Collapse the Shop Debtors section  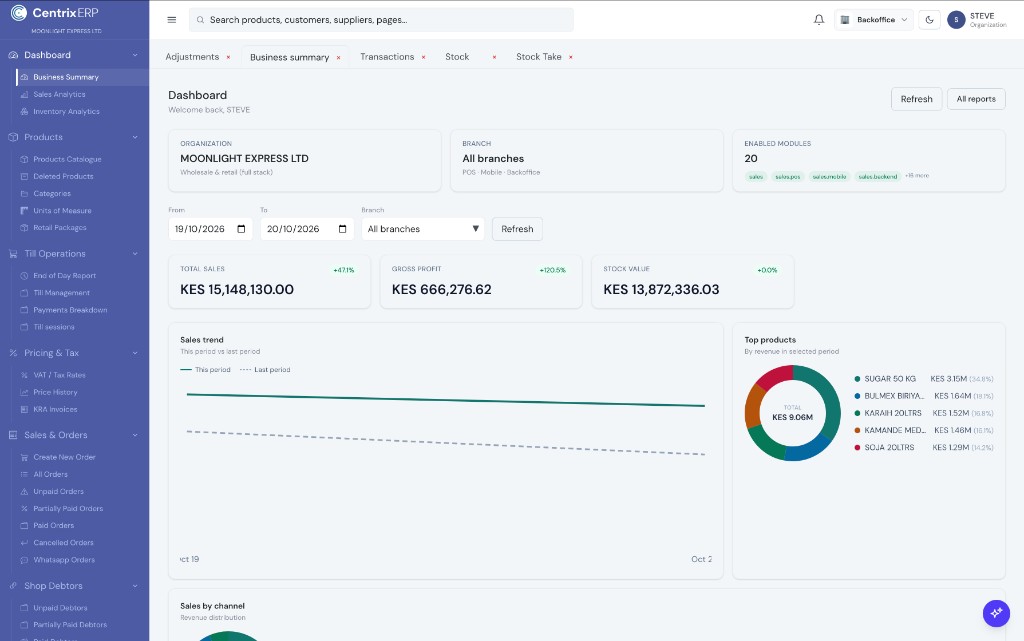(135, 586)
